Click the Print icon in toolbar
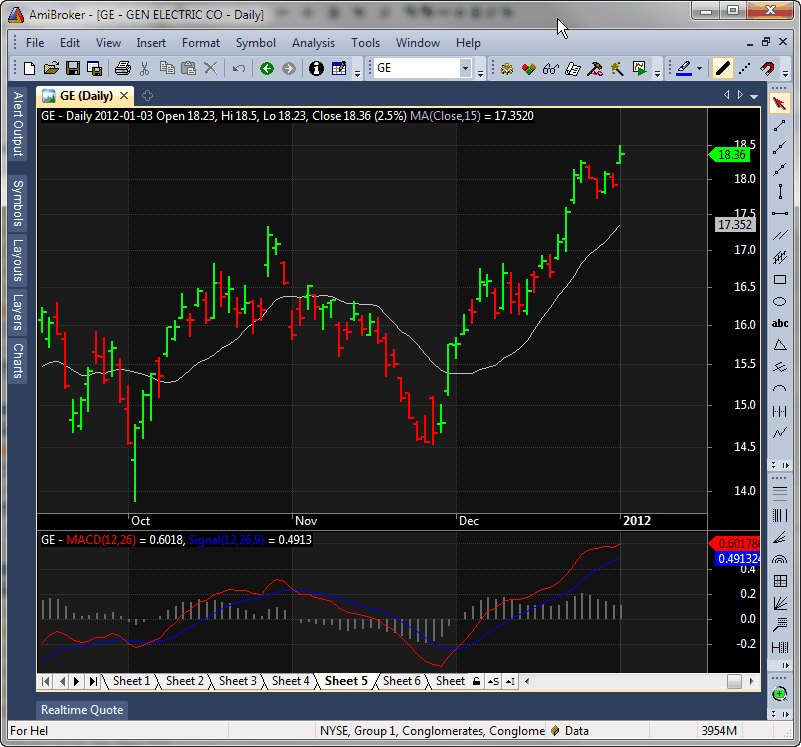Image resolution: width=801 pixels, height=747 pixels. tap(122, 68)
